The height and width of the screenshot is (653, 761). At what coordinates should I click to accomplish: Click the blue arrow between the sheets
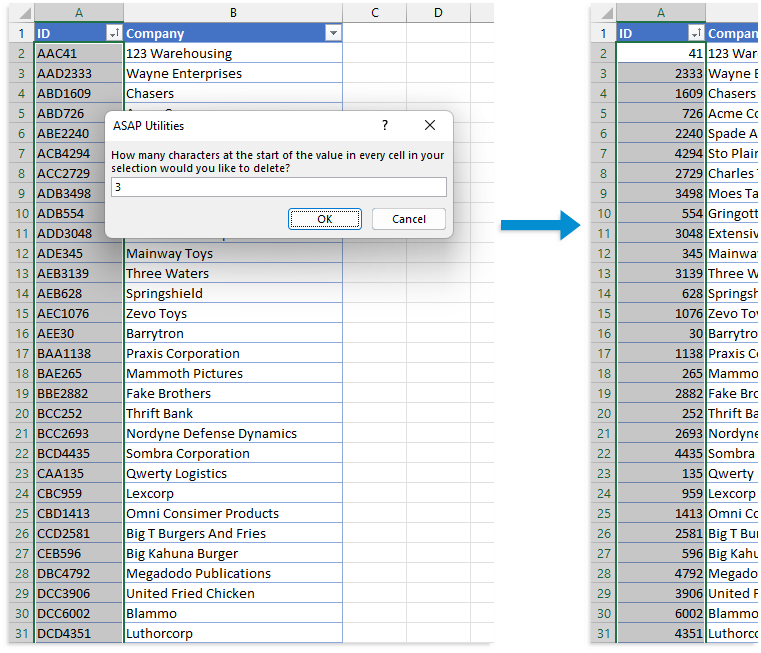point(539,226)
